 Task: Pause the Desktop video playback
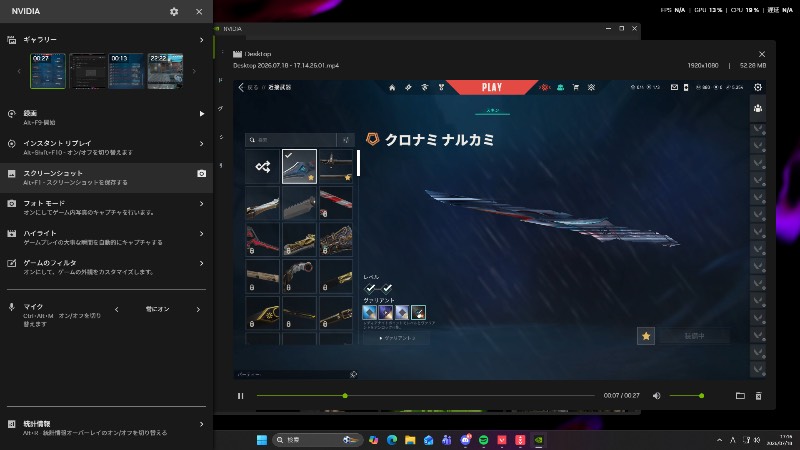(240, 396)
